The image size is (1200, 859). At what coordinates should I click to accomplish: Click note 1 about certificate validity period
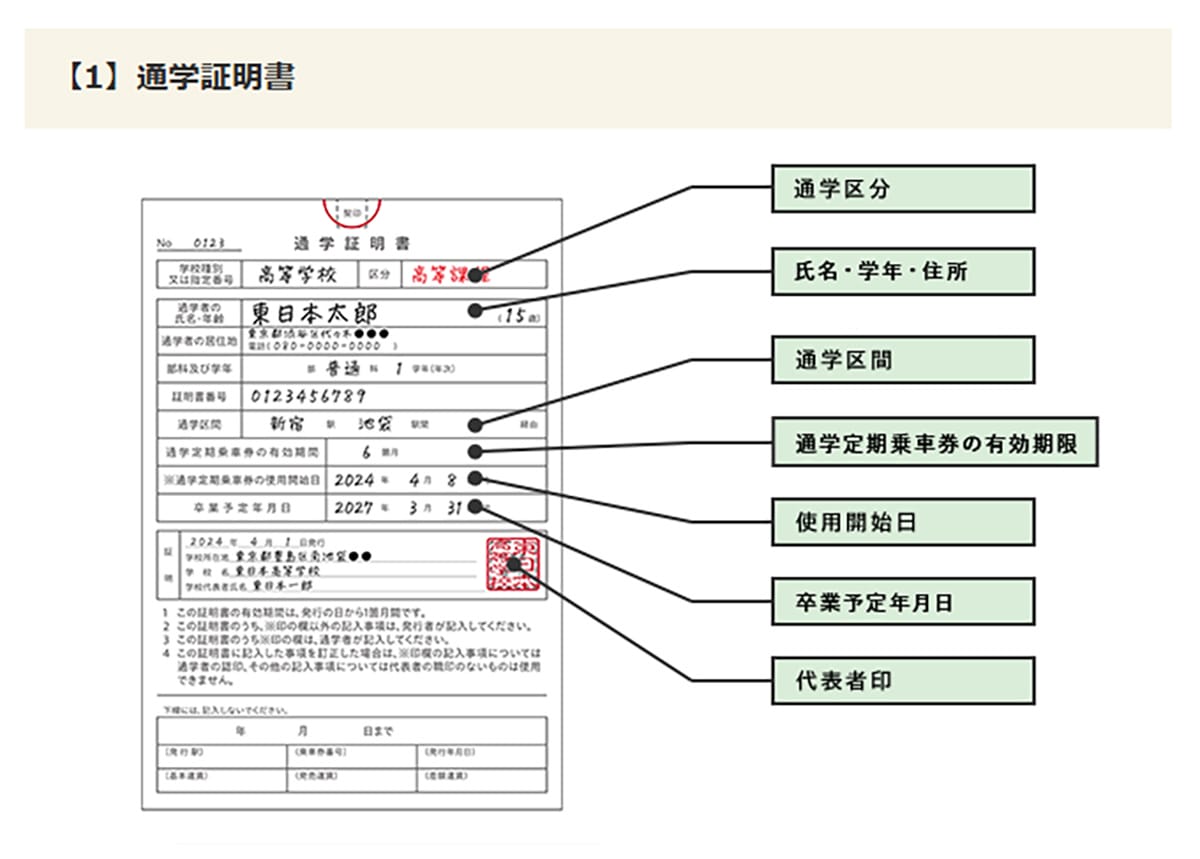click(294, 612)
